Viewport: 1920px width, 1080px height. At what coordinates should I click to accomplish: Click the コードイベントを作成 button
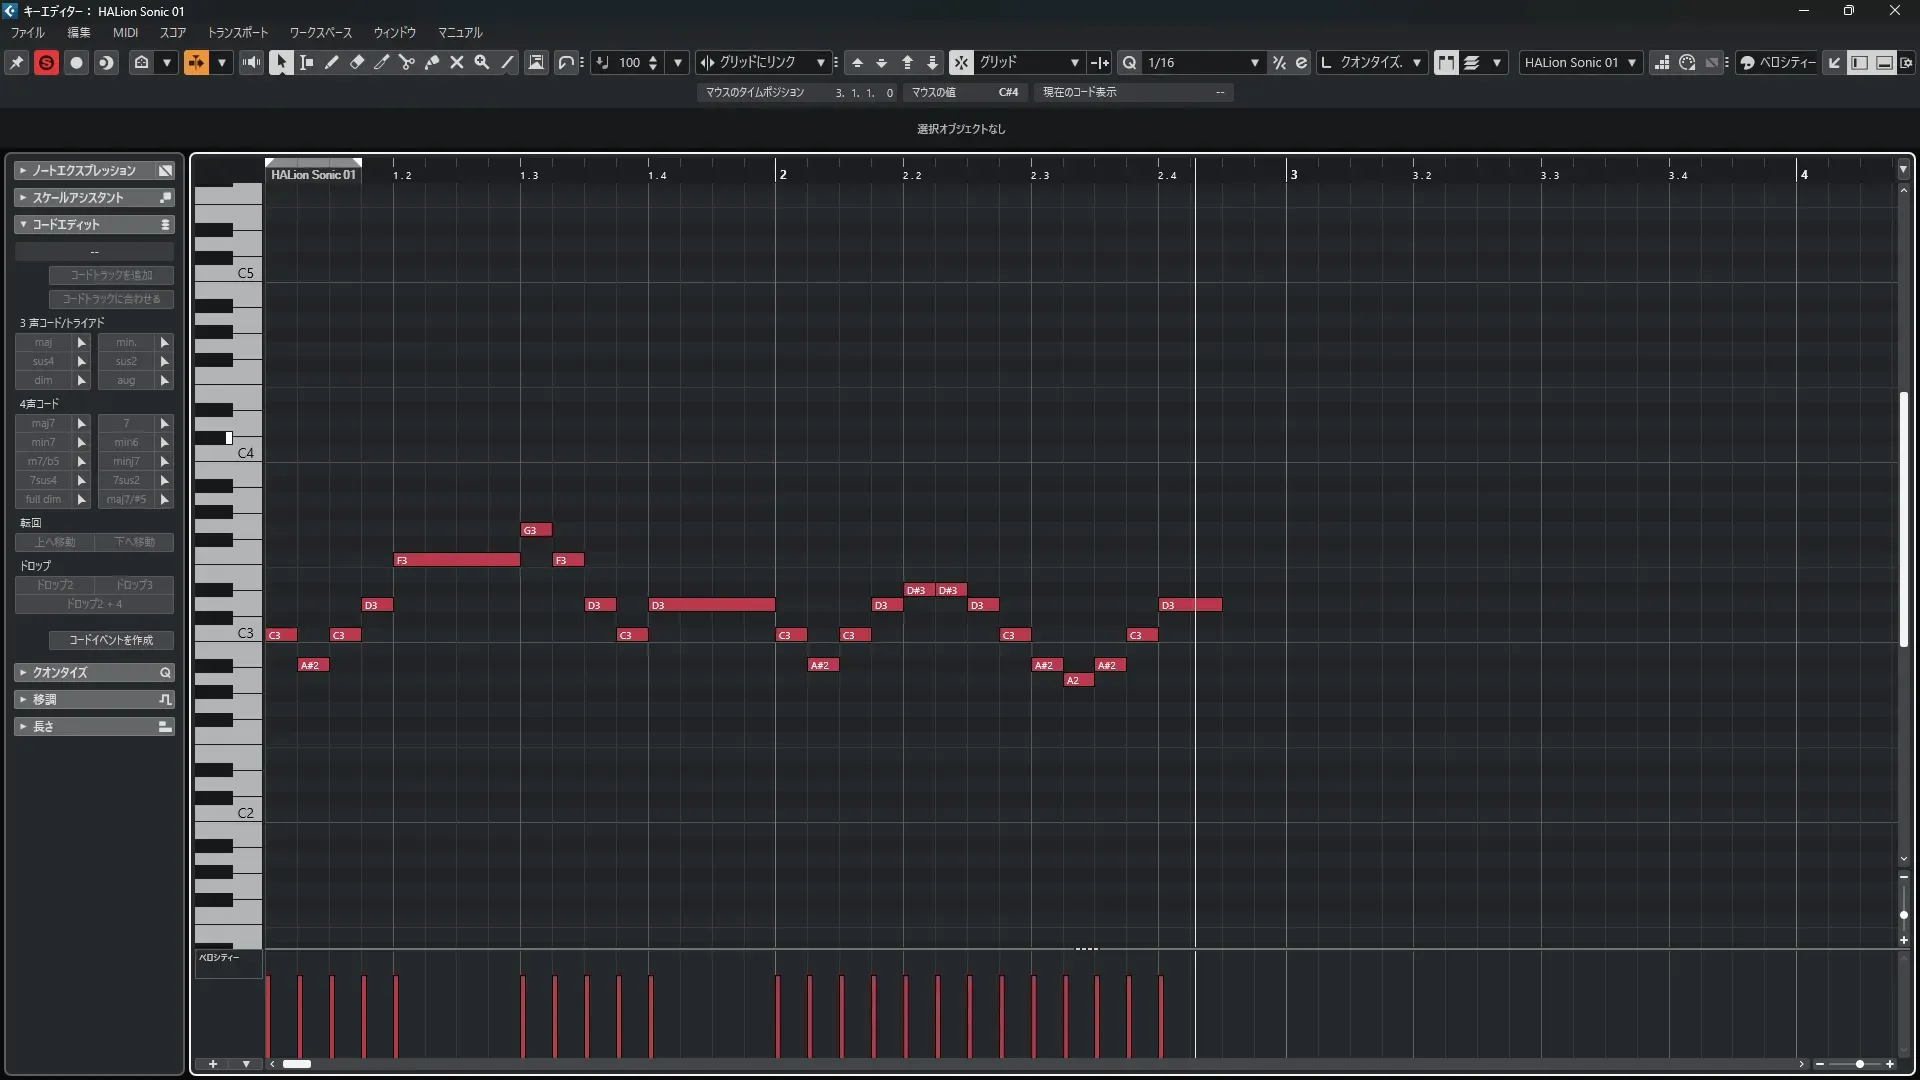coord(111,640)
